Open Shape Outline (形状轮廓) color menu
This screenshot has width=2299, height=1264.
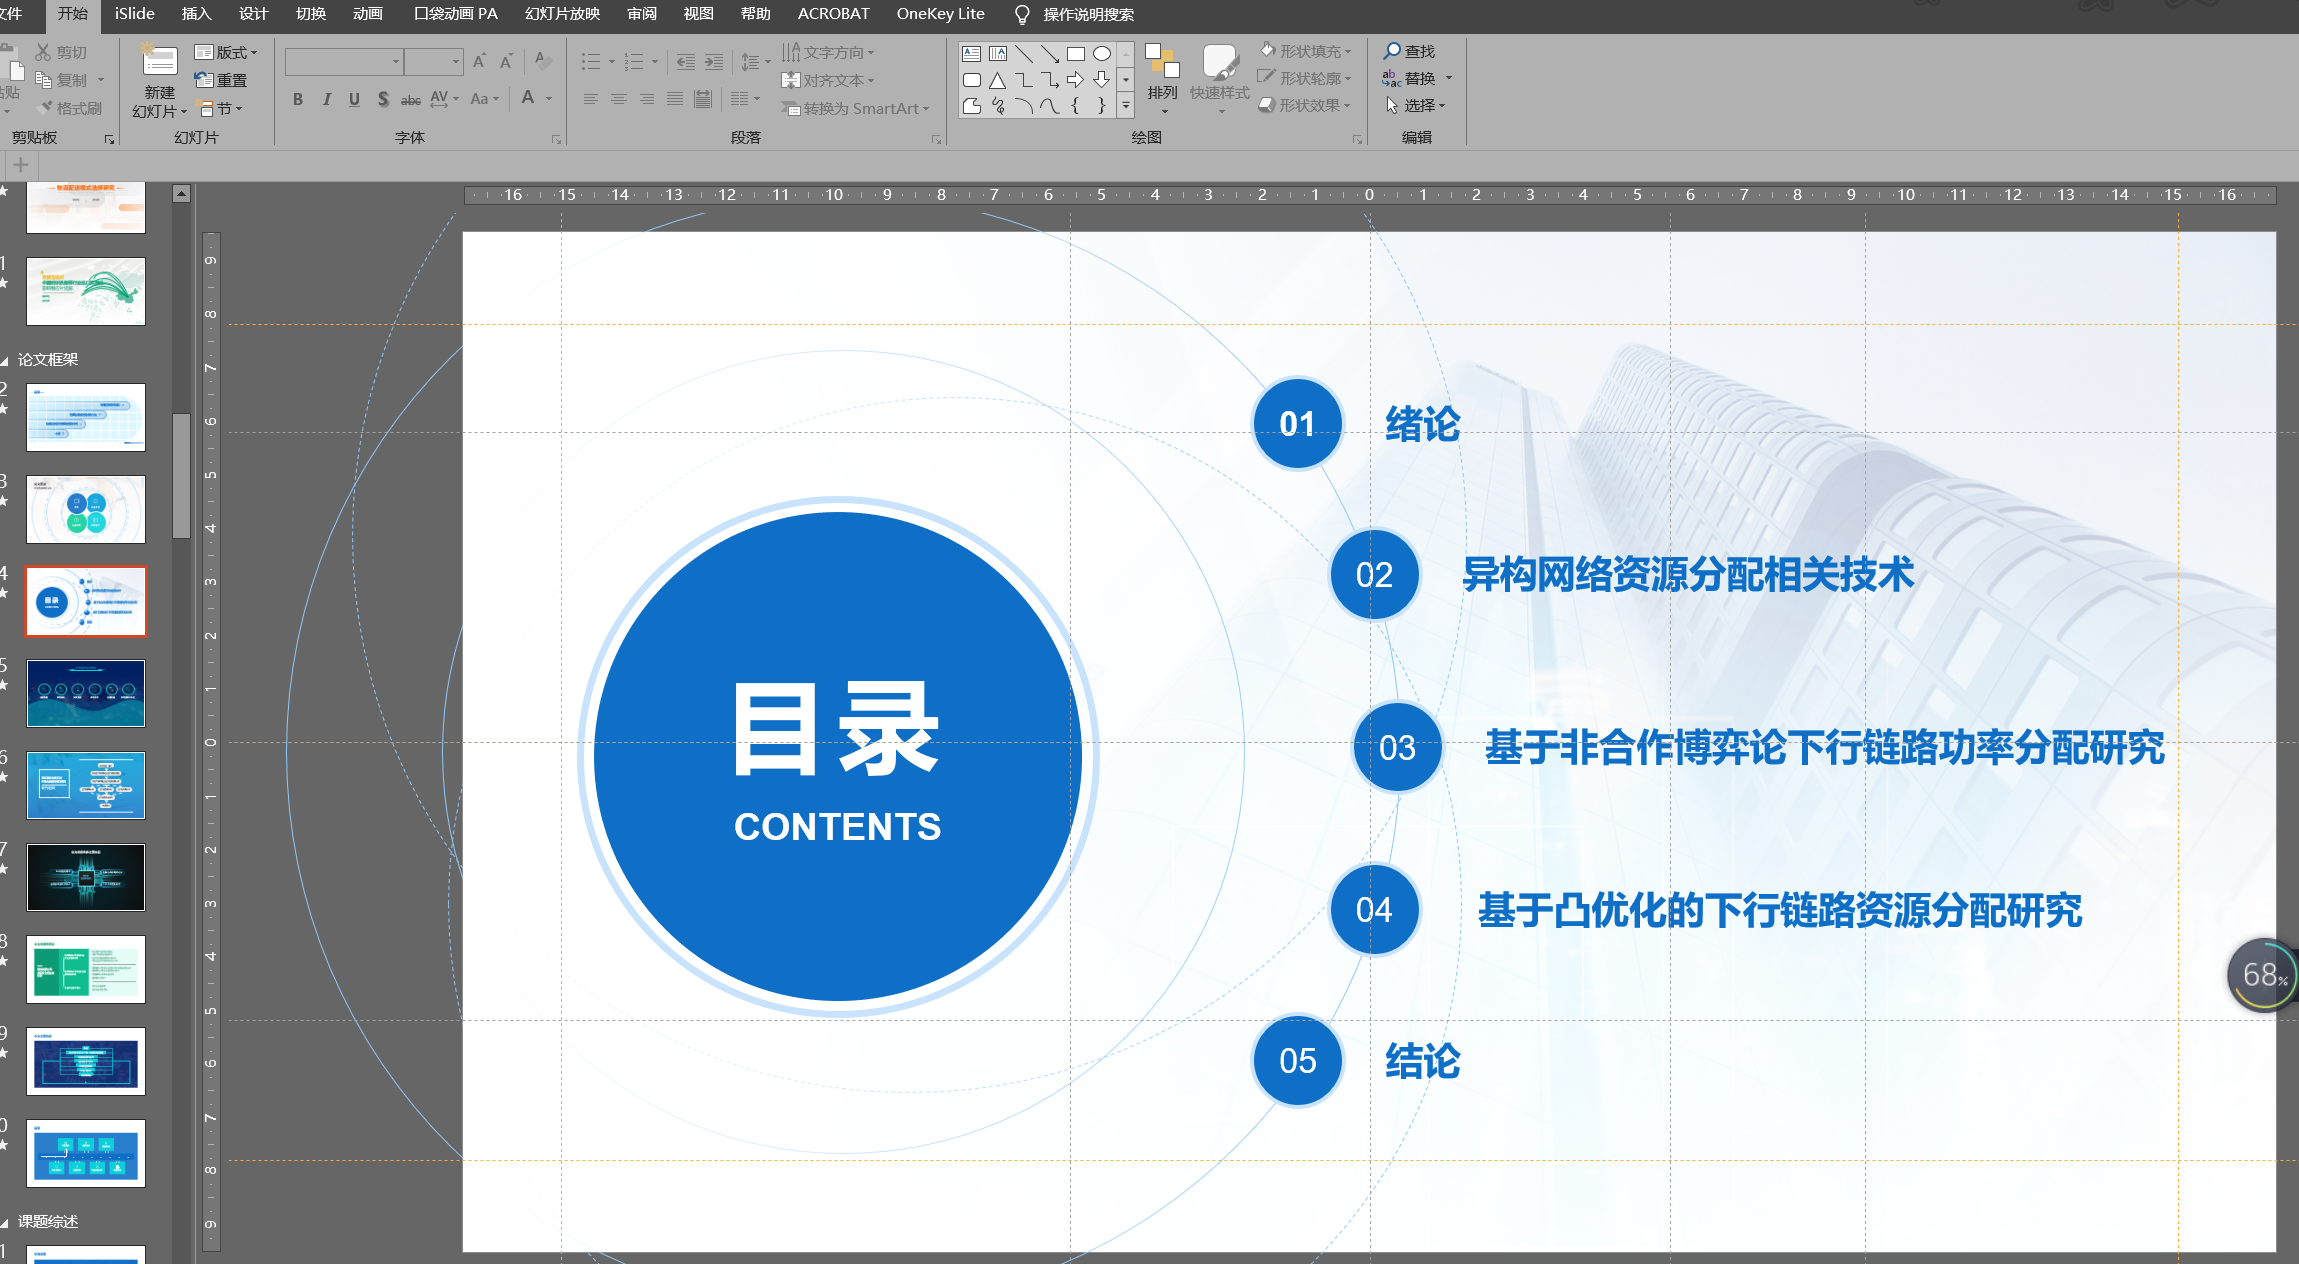[x=1305, y=78]
